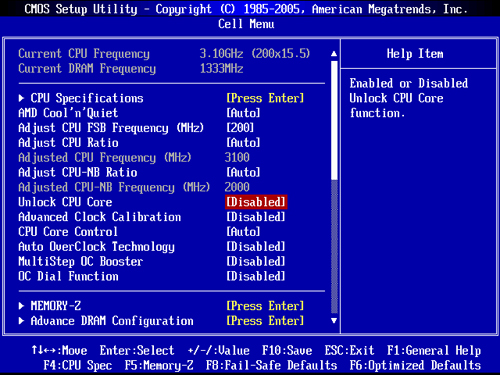This screenshot has width=500, height=375.
Task: Open the AMD Cool'n'Quiet Auto option
Action: pyautogui.click(x=243, y=113)
